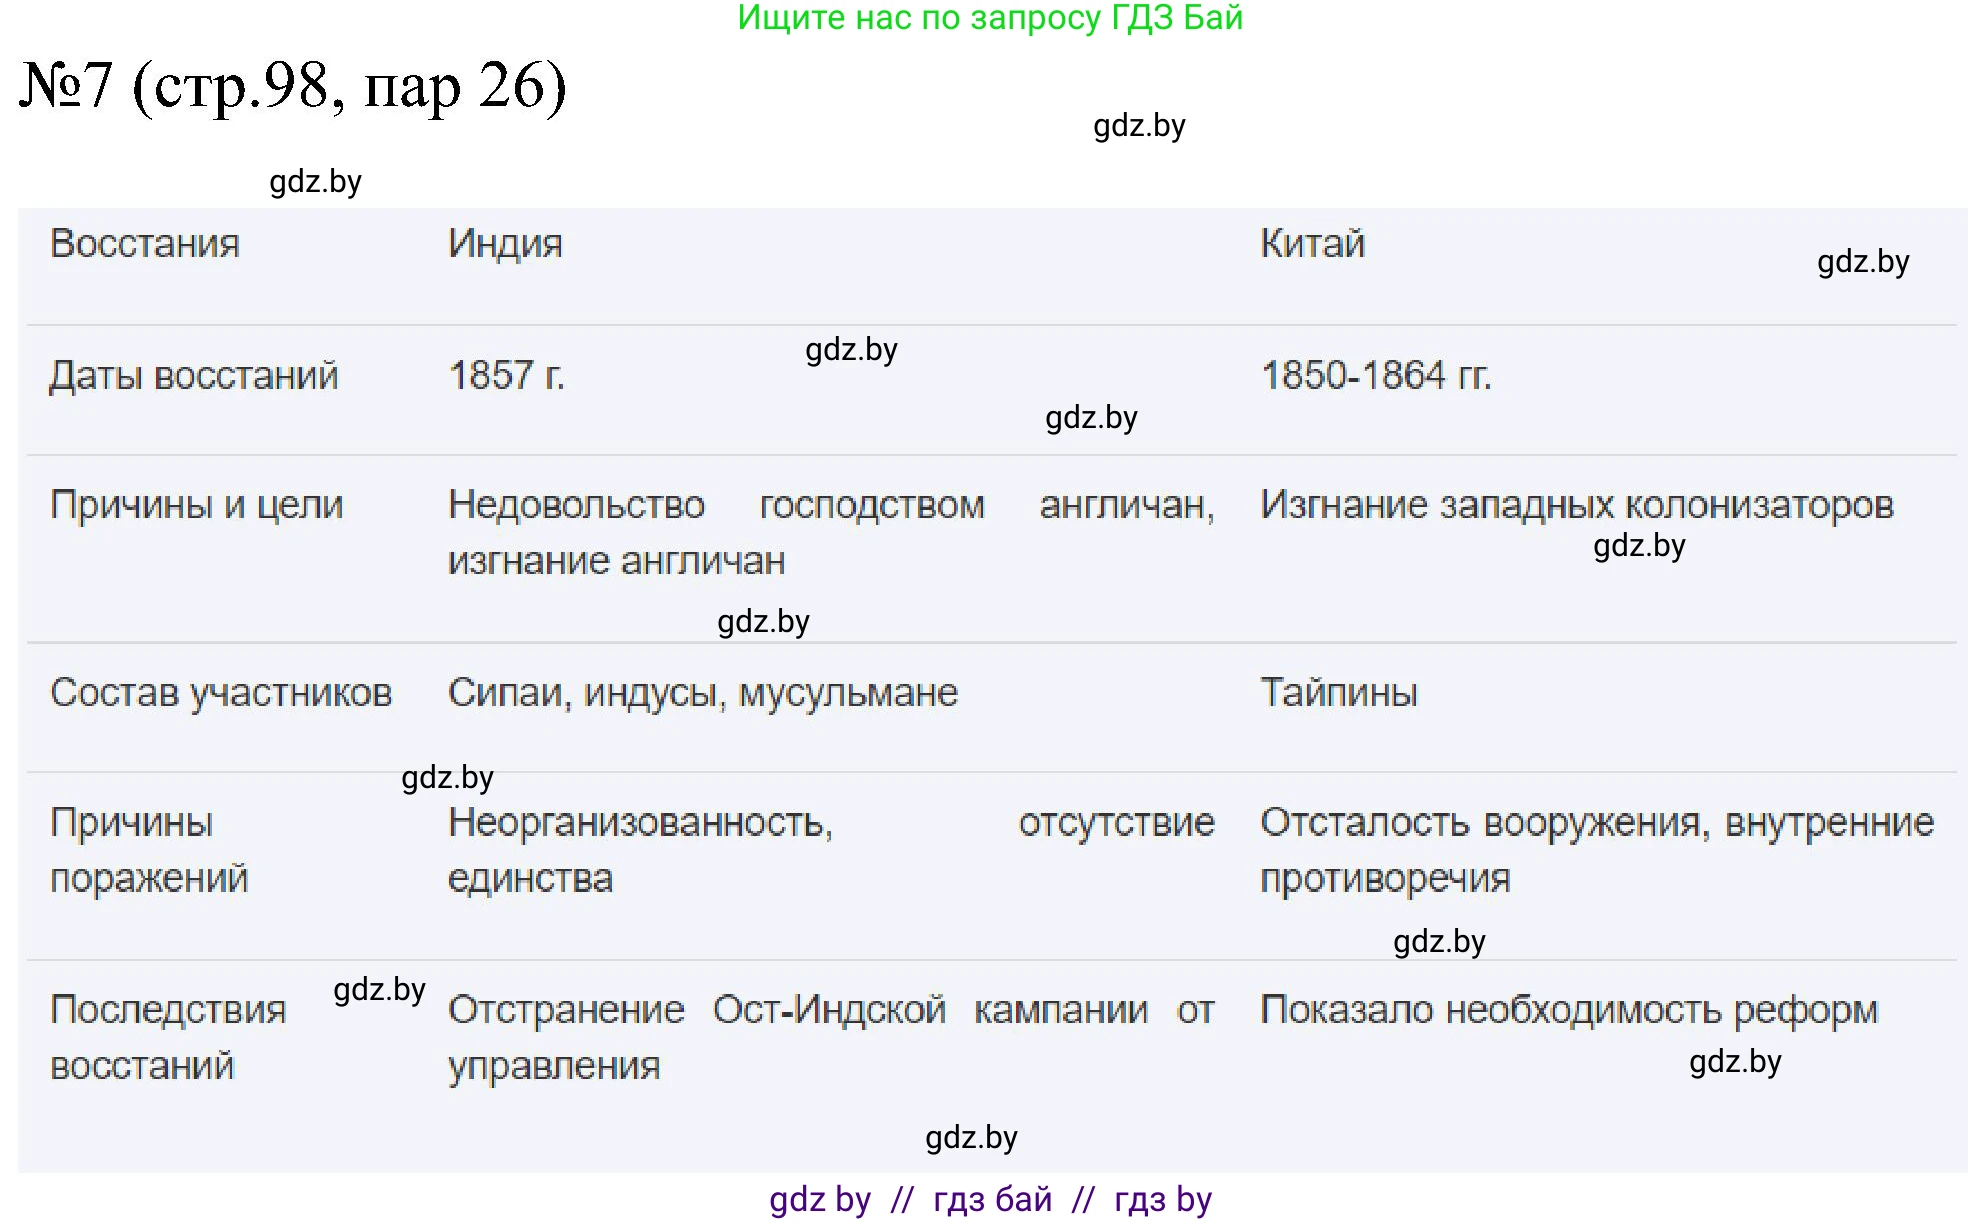Click the 'gdz.by' watermark near the top center

click(x=1139, y=126)
